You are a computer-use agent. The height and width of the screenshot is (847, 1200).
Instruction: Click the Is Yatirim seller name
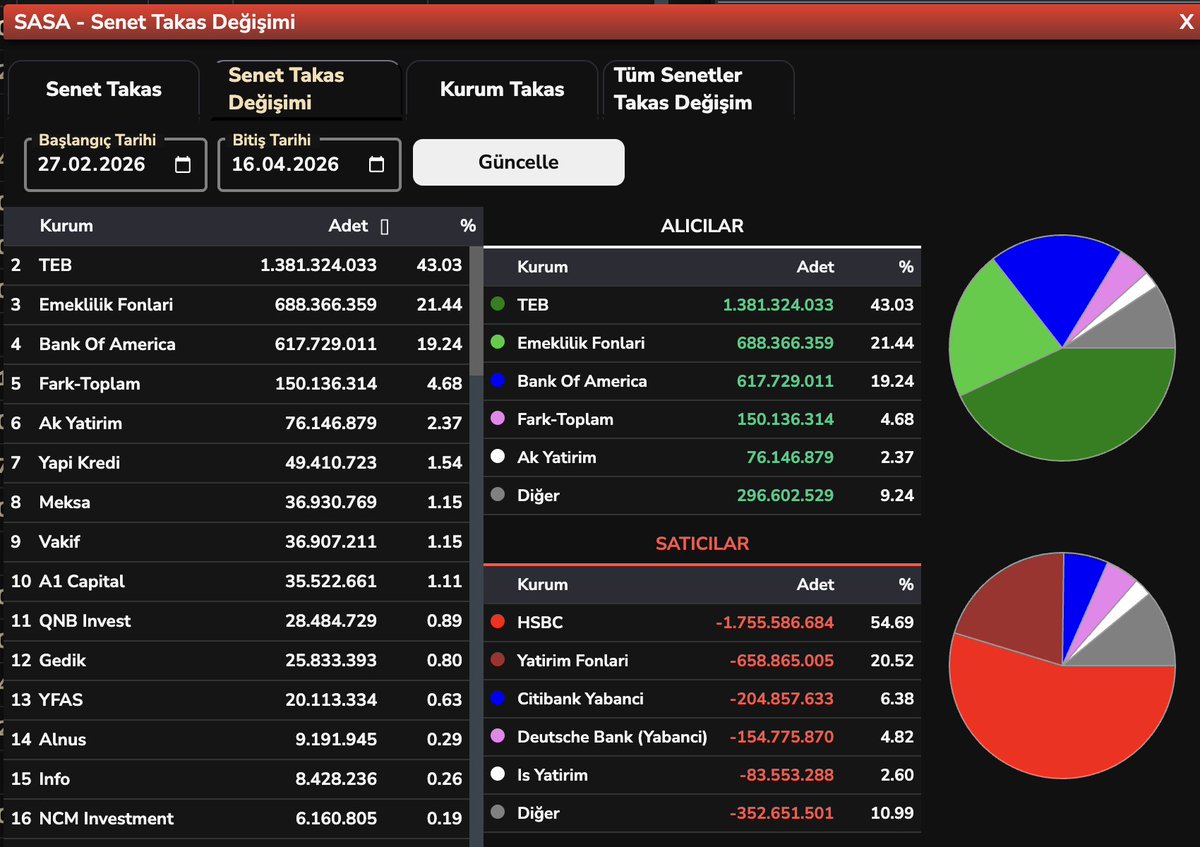(x=552, y=775)
